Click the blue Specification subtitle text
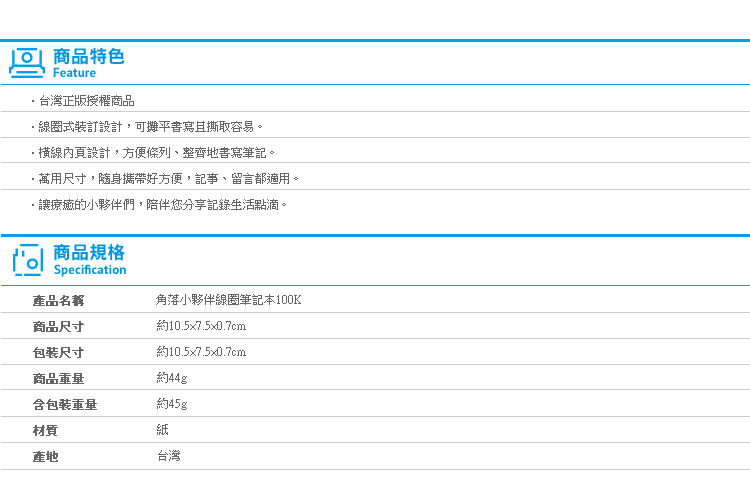Viewport: 750px width, 495px height. click(x=90, y=270)
